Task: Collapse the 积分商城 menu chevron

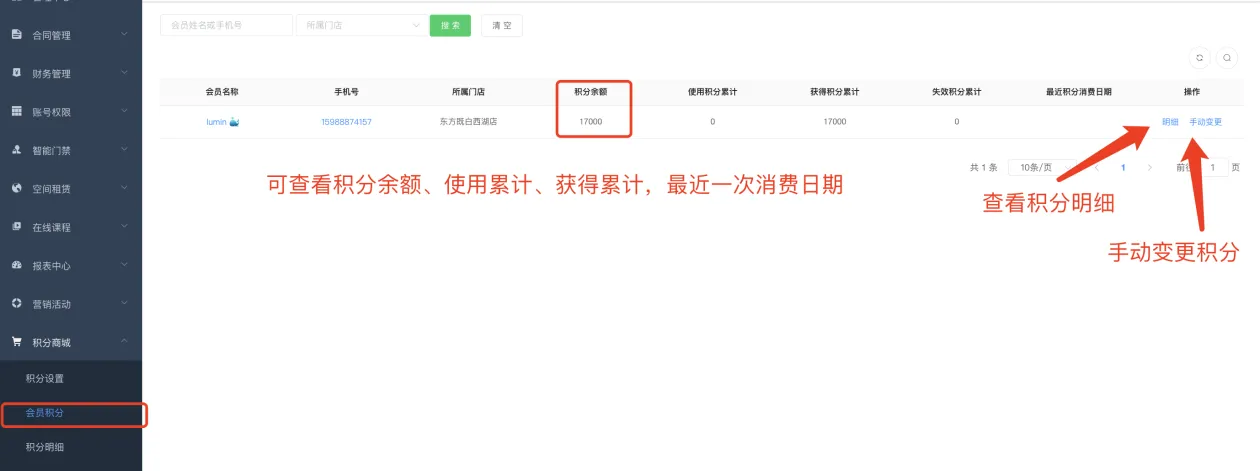Action: [x=124, y=342]
